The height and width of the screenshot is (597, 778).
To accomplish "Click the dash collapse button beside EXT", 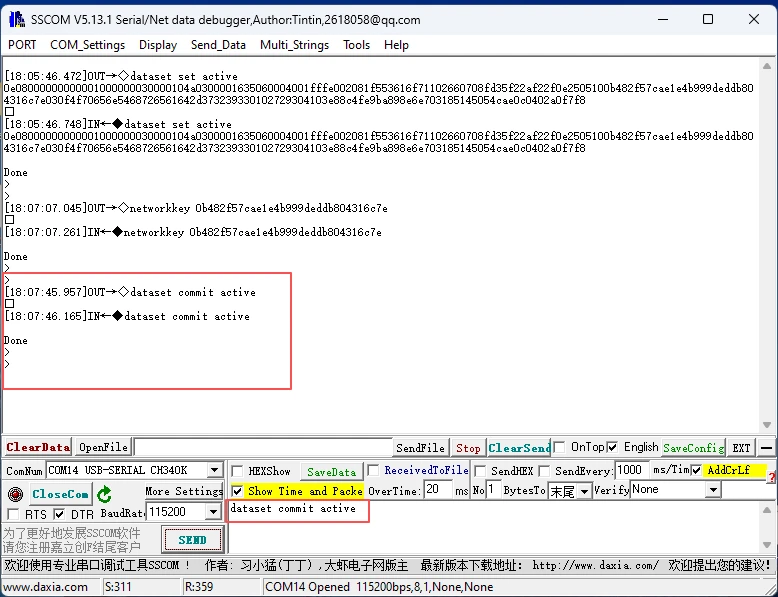I will coord(766,448).
